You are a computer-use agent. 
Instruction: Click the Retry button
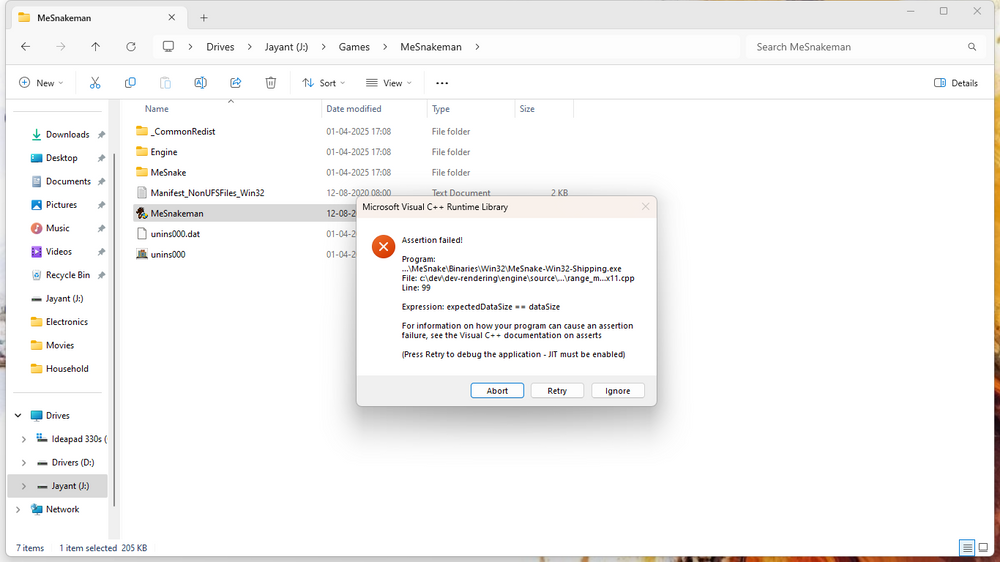(557, 390)
